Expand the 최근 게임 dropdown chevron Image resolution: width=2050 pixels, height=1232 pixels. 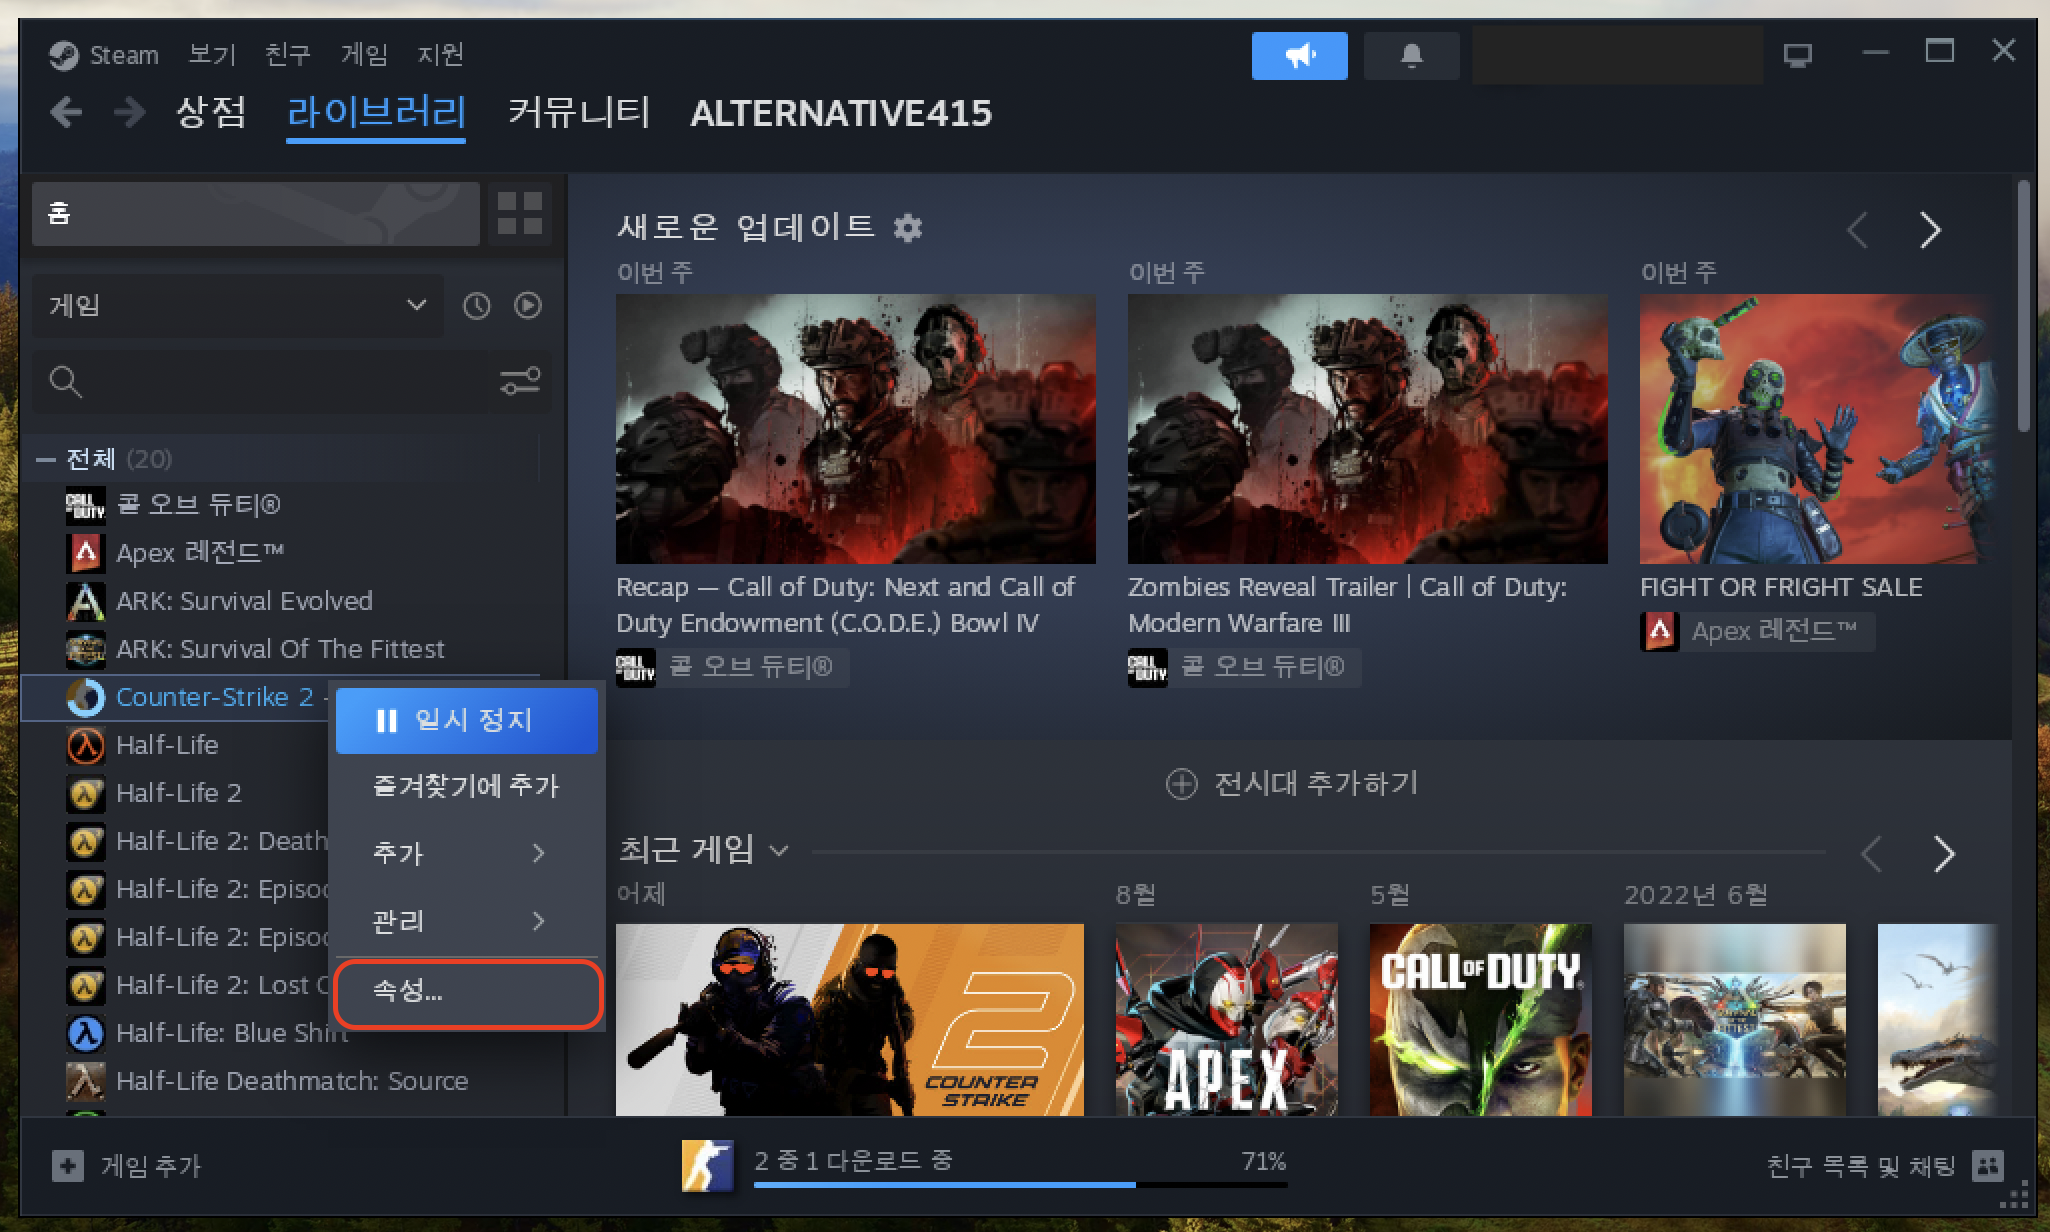click(x=779, y=851)
